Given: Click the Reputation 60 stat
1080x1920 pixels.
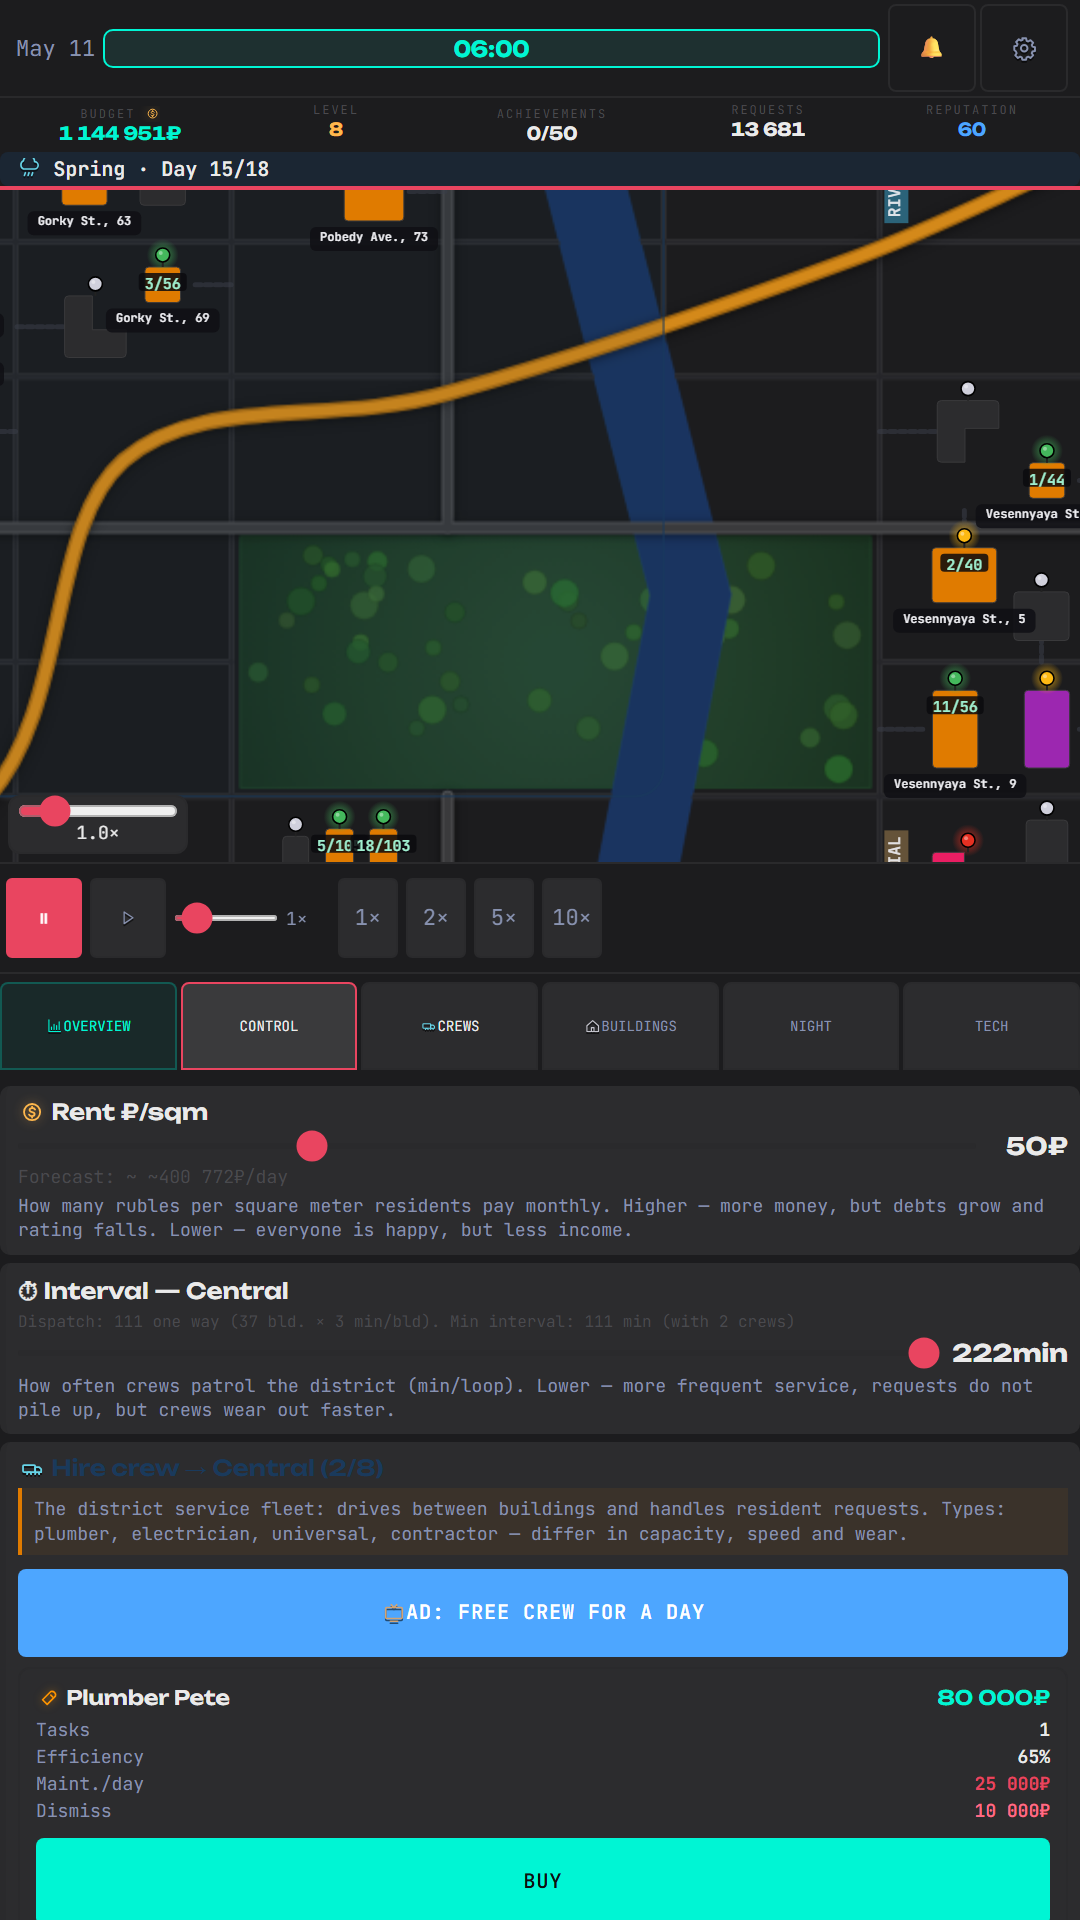Looking at the screenshot, I should [972, 121].
